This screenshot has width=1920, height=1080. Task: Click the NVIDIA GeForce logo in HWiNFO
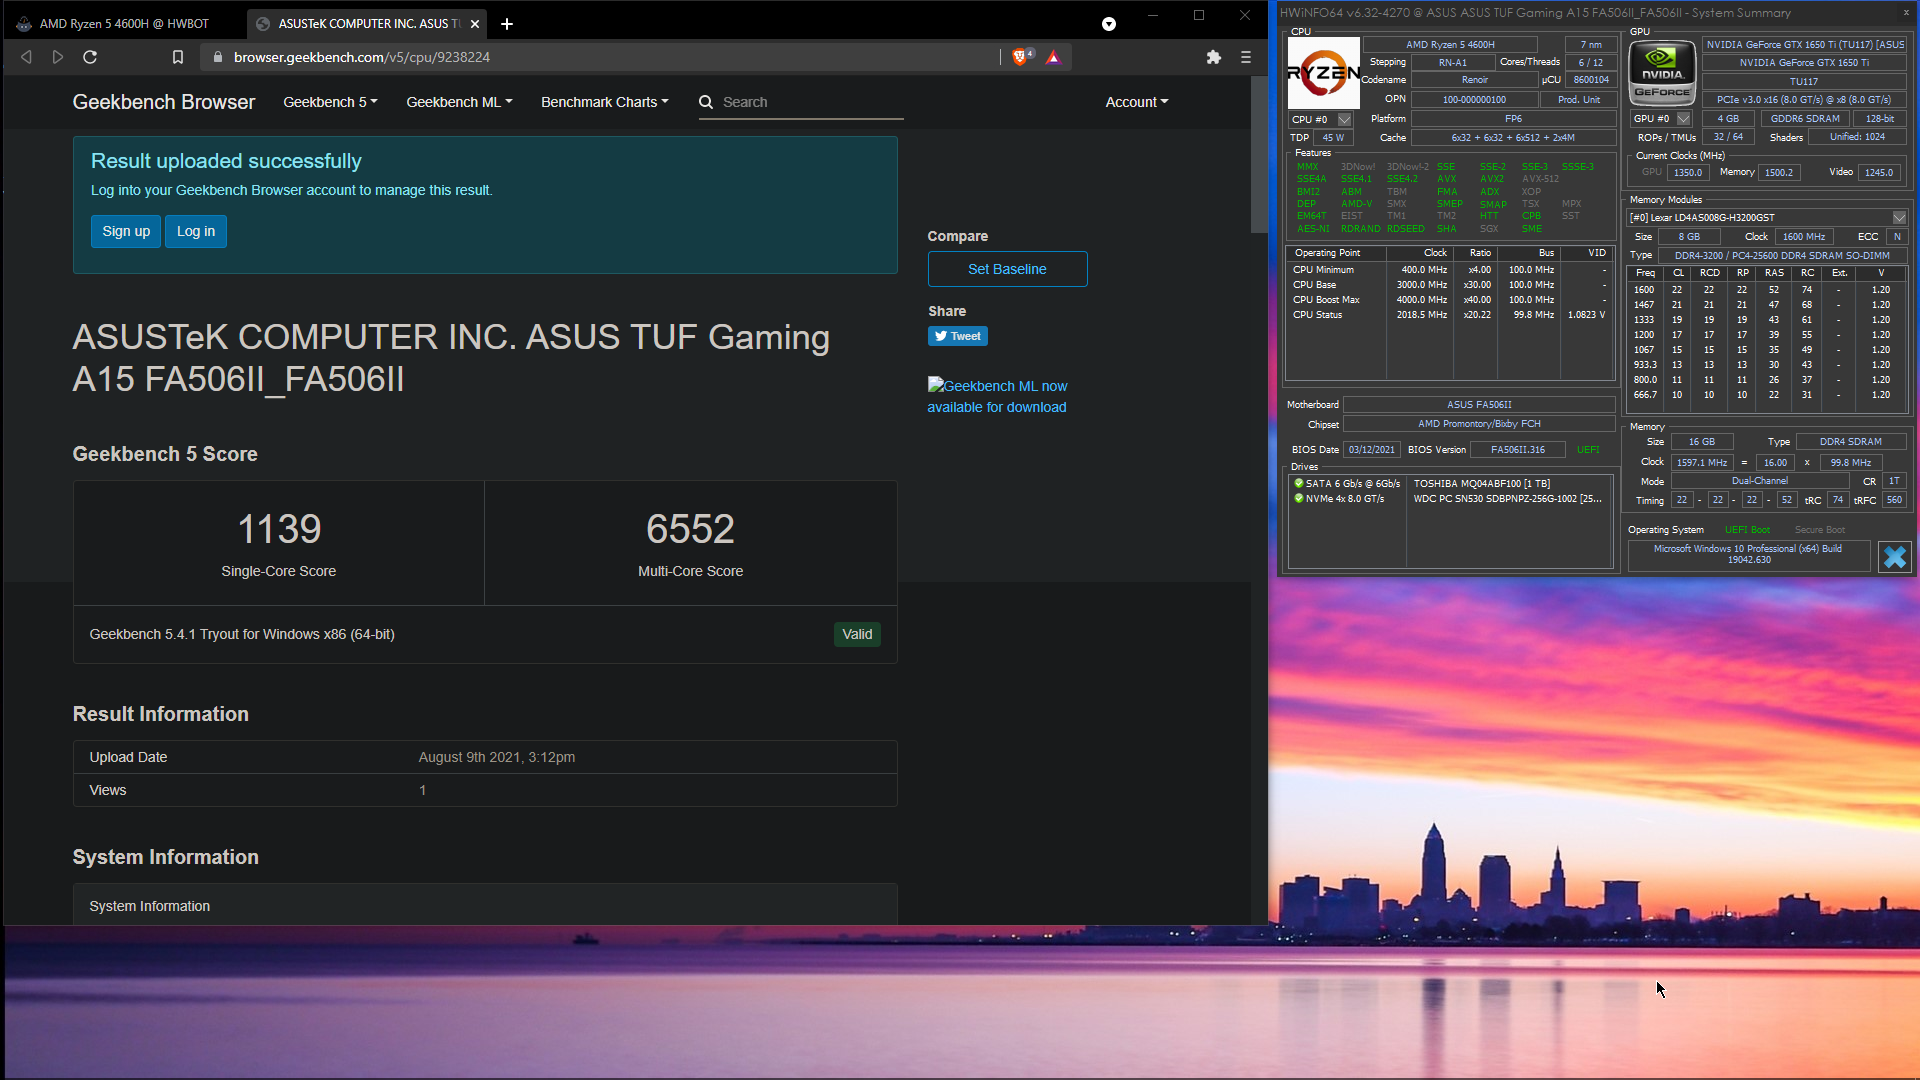click(1662, 73)
